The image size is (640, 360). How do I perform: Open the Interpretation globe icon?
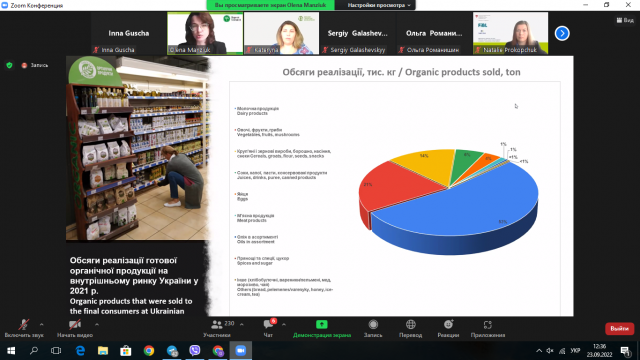click(x=411, y=324)
